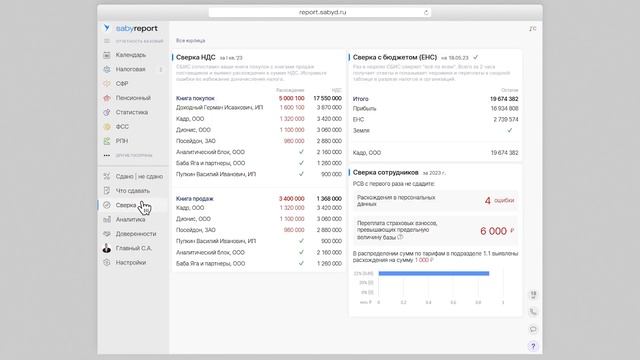The height and width of the screenshot is (360, 640).
Task: Click the Сверка checkmark icon in the sidebar
Action: click(x=107, y=205)
